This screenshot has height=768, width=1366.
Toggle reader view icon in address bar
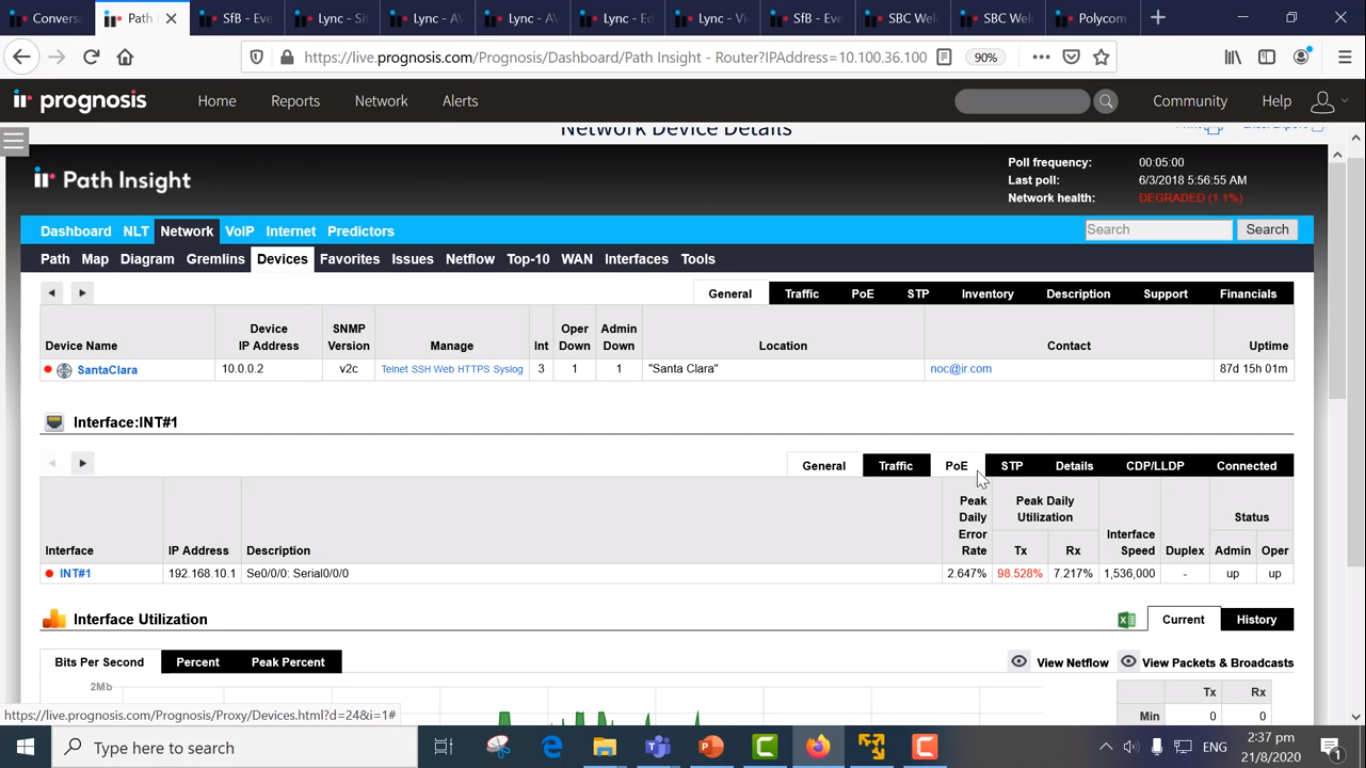[x=944, y=57]
